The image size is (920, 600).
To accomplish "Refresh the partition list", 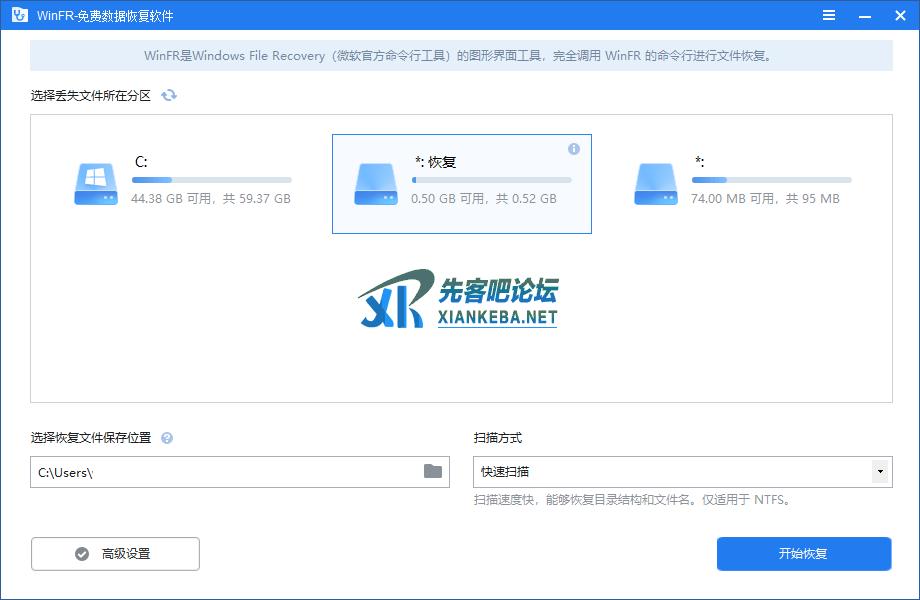I will (169, 95).
